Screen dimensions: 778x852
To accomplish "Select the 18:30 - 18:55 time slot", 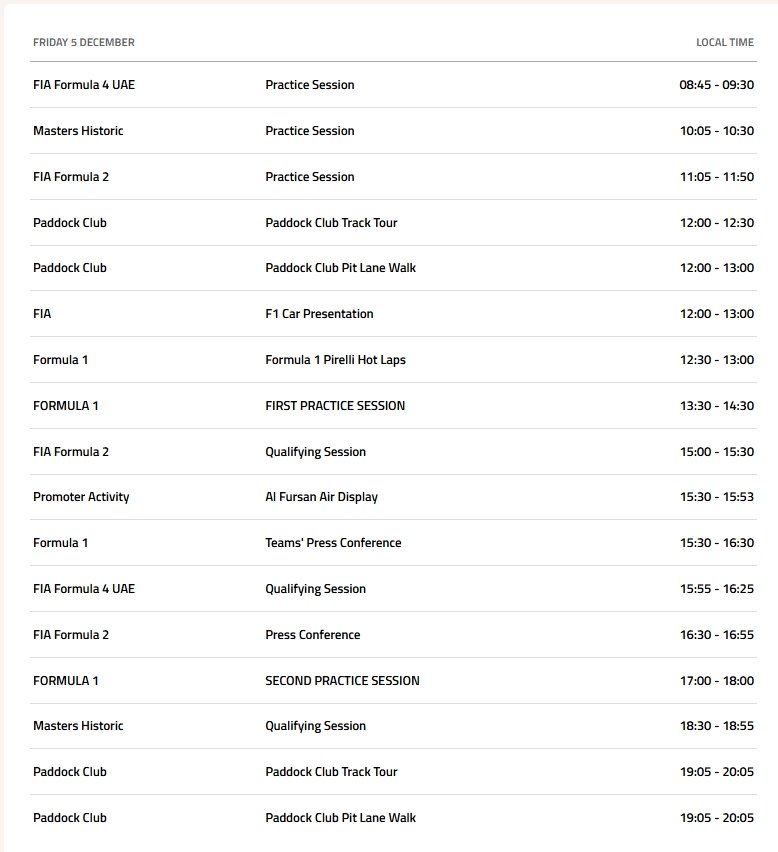I will tap(716, 726).
